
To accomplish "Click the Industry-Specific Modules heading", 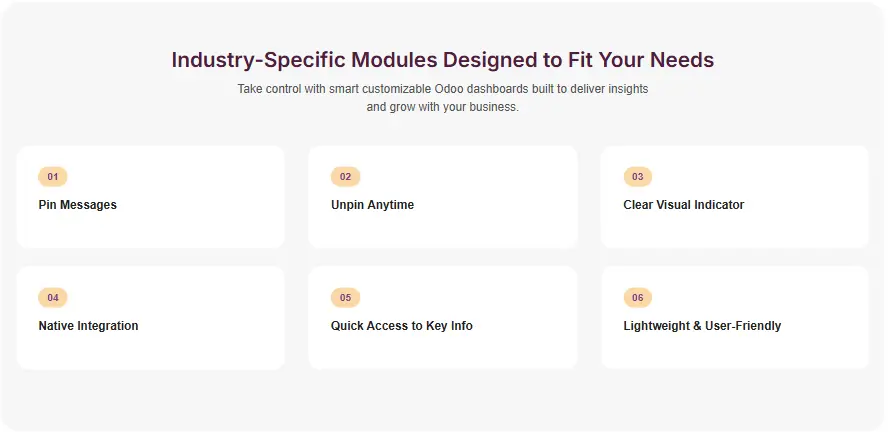I will 442,60.
